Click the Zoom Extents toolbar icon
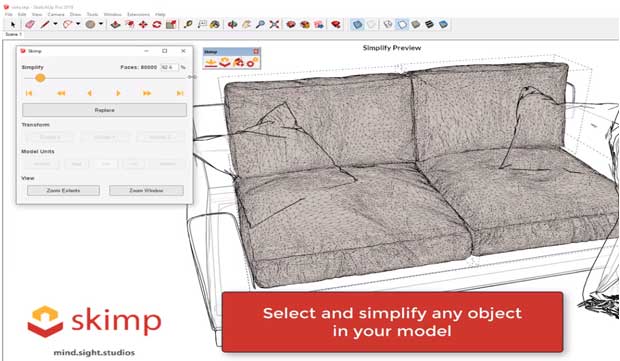This screenshot has height=361, width=620. coord(274,25)
